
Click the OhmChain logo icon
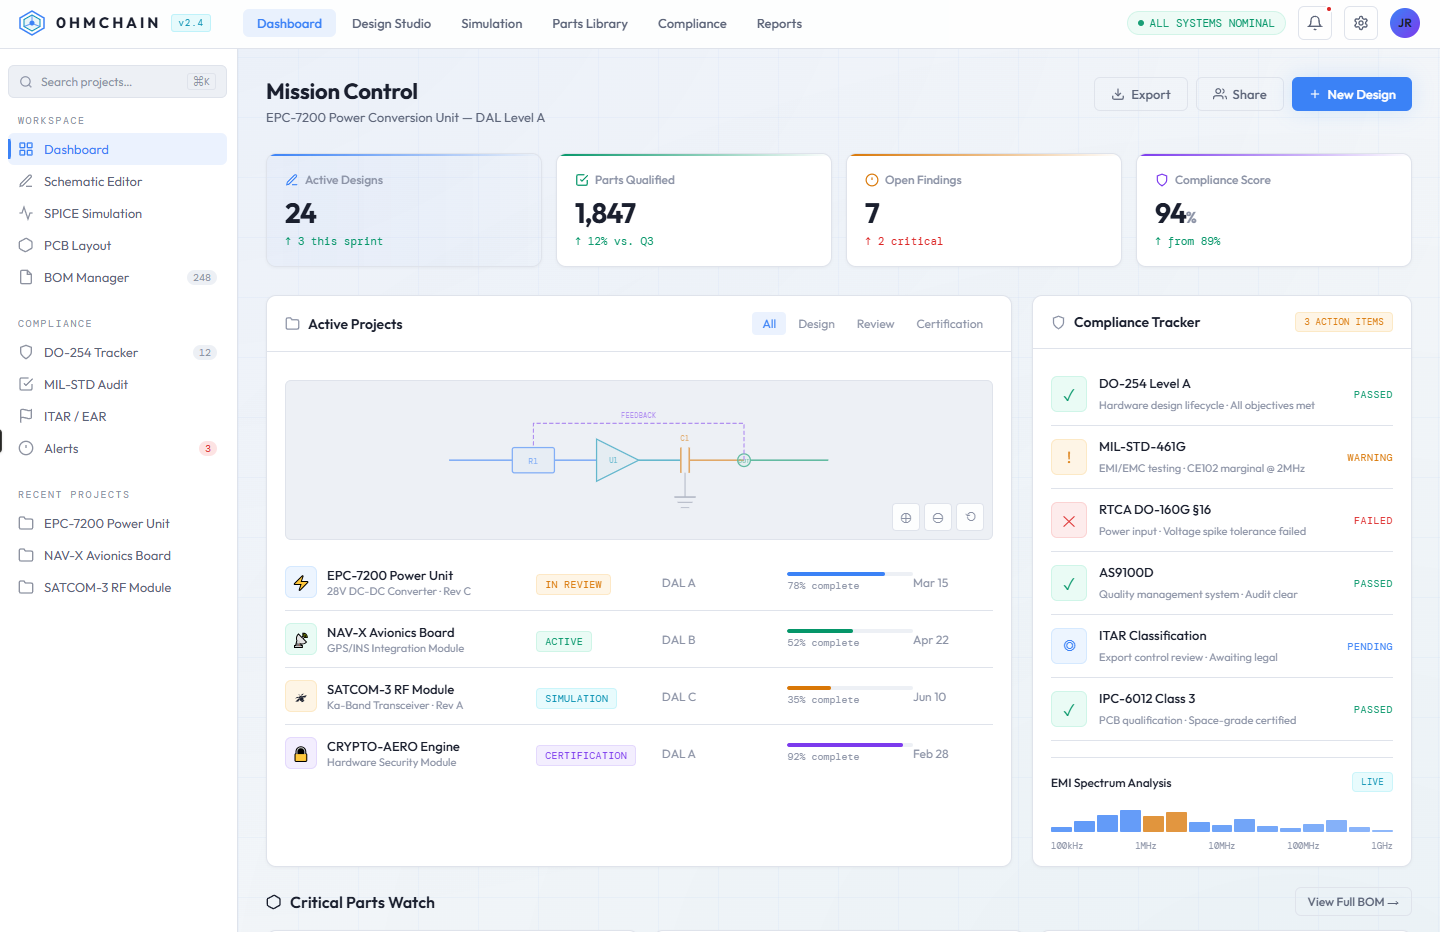[x=32, y=23]
